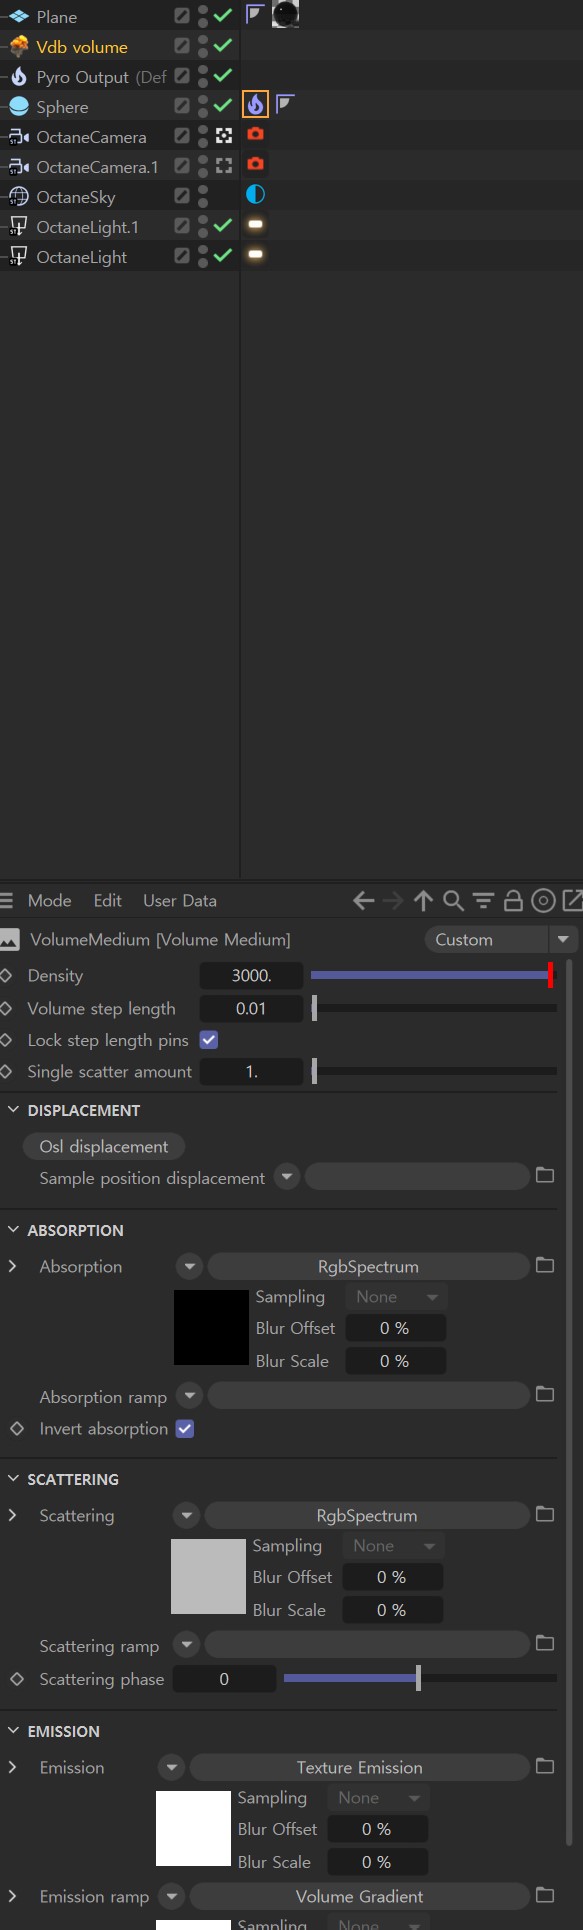Toggle the OctaneSky visibility dots

[203, 196]
